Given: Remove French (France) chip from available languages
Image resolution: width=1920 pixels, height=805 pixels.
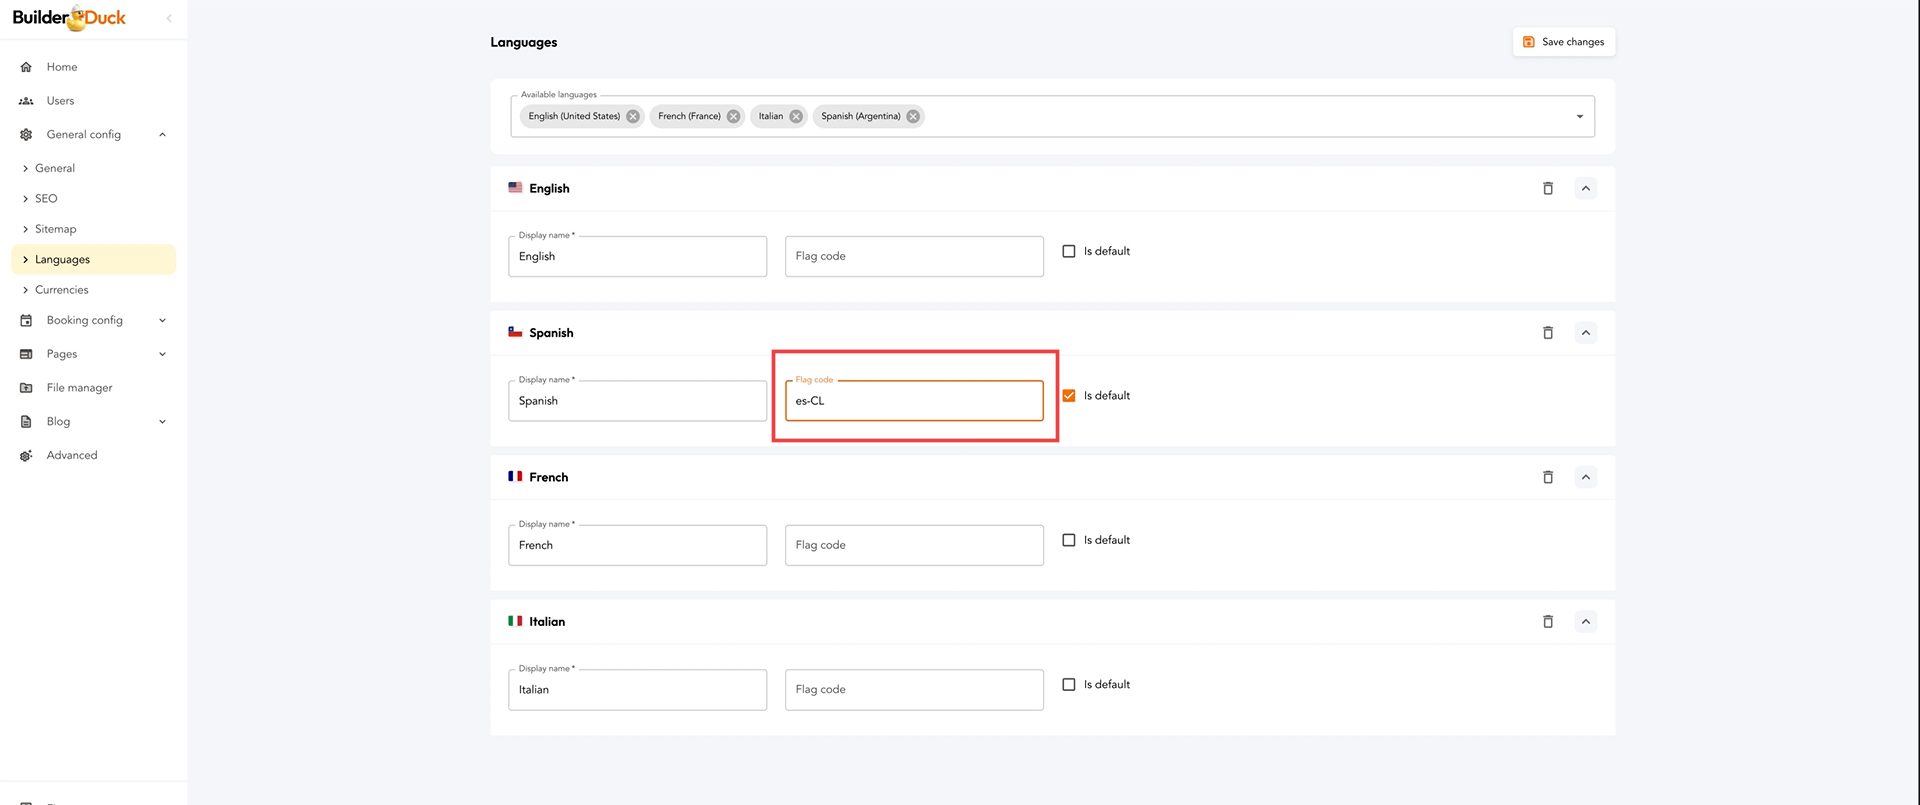Looking at the screenshot, I should (733, 116).
